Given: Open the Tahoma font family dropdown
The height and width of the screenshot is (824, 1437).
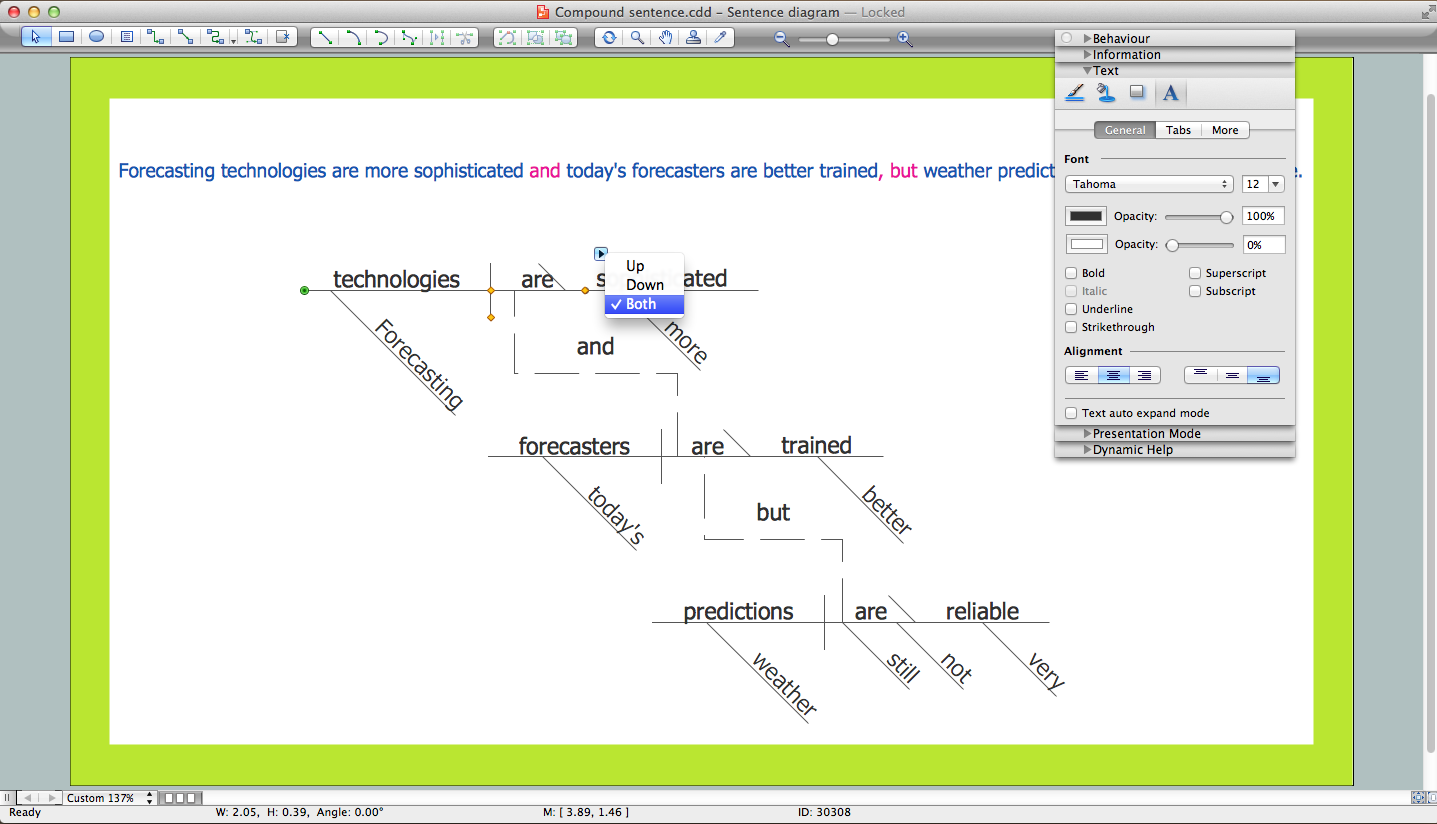Looking at the screenshot, I should (x=1148, y=184).
